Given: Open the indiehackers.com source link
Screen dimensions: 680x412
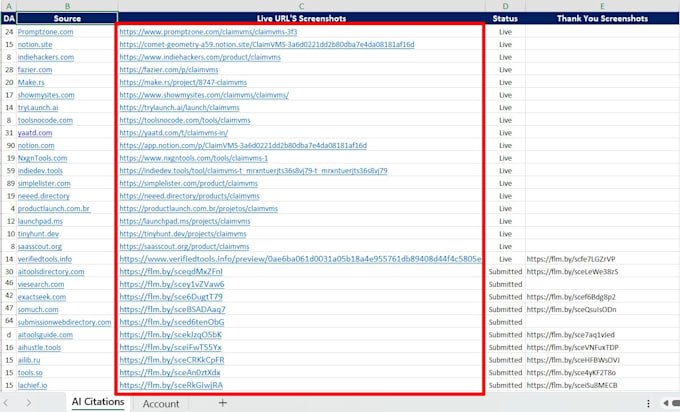Looking at the screenshot, I should click(46, 57).
